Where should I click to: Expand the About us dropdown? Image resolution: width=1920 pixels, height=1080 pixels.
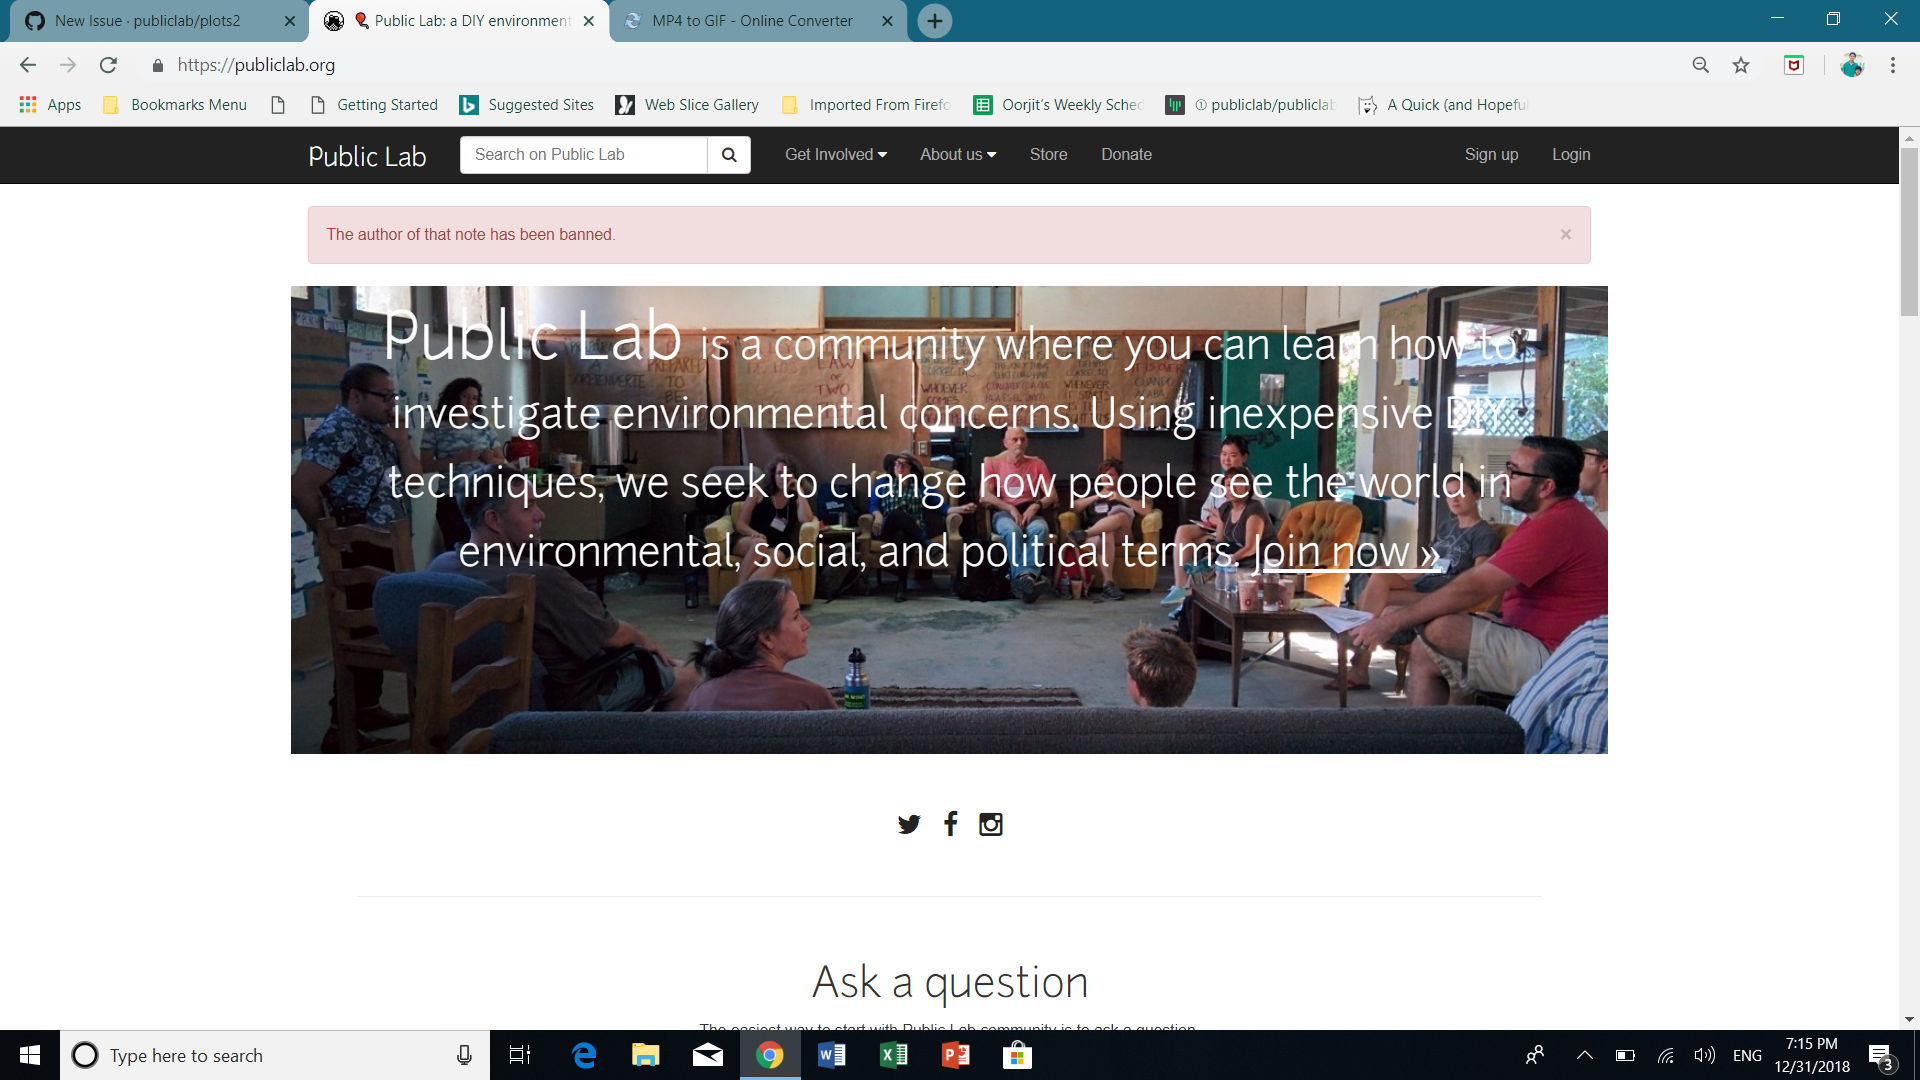[957, 154]
